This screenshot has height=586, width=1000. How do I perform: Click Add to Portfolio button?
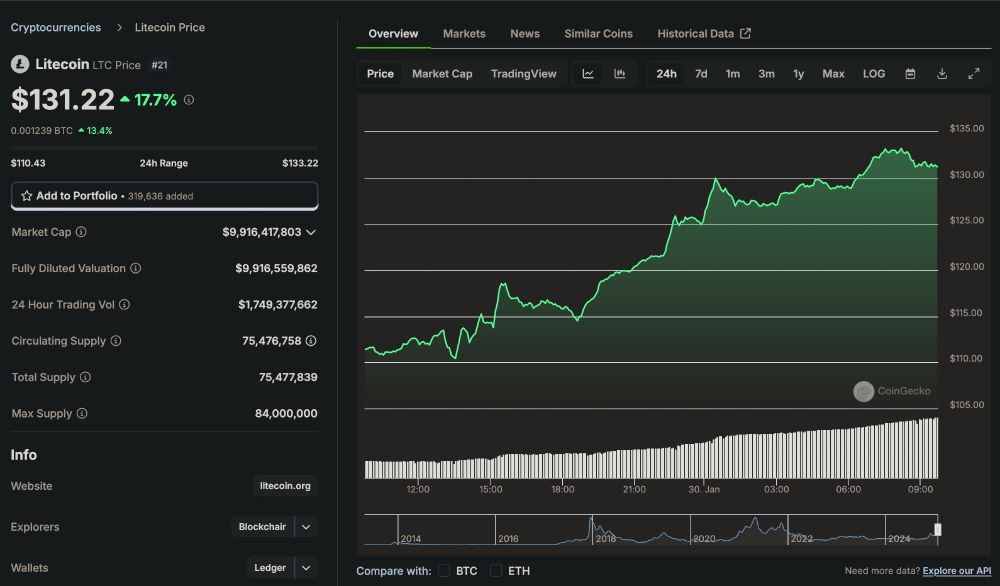click(x=165, y=196)
